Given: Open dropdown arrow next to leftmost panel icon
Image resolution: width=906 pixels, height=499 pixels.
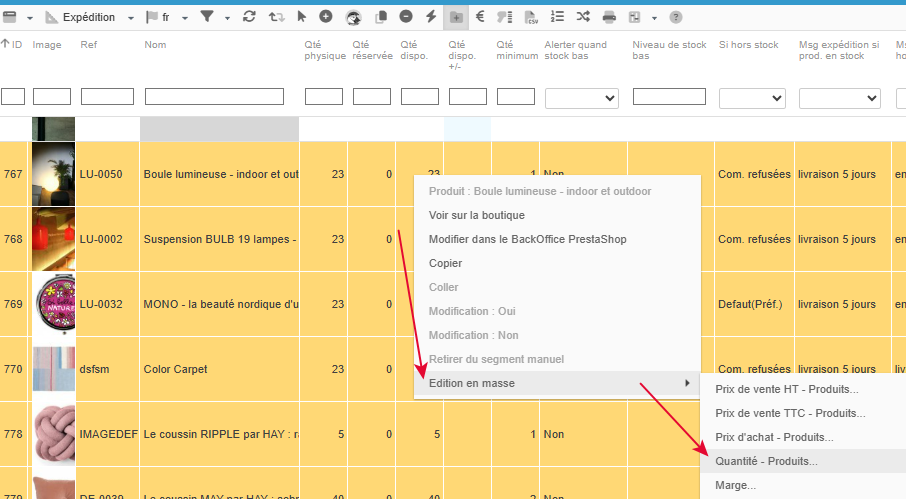Looking at the screenshot, I should (x=29, y=18).
